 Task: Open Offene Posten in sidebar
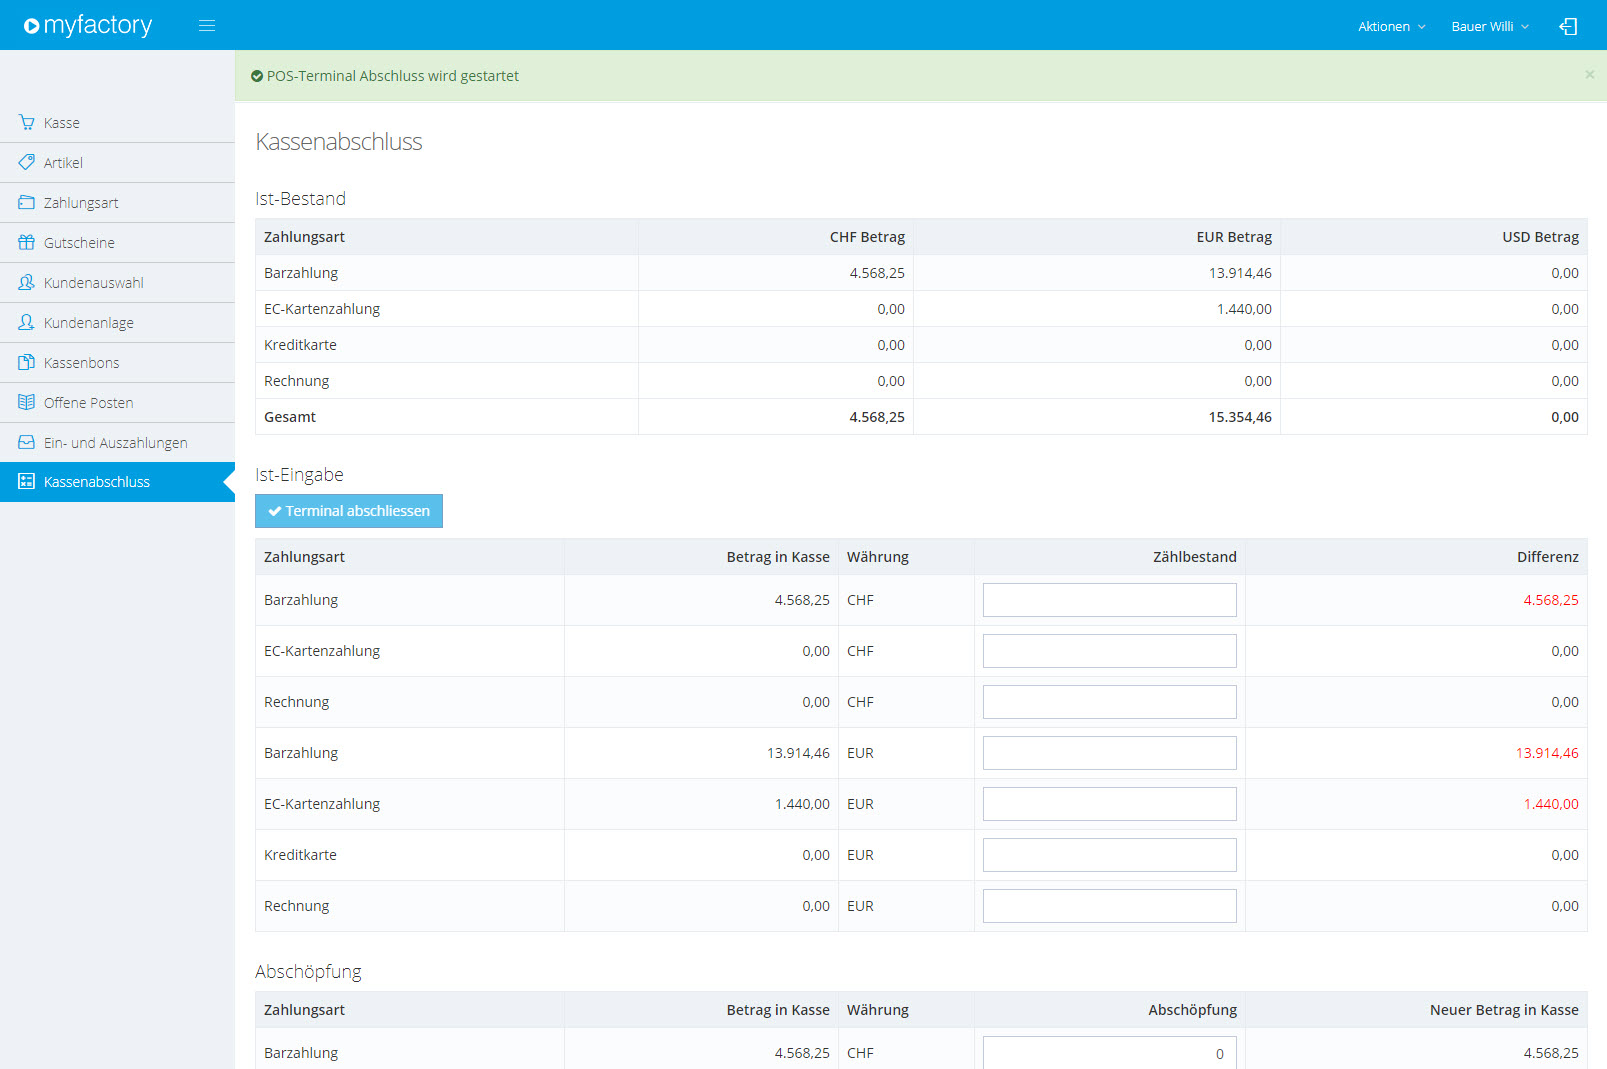[x=117, y=403]
